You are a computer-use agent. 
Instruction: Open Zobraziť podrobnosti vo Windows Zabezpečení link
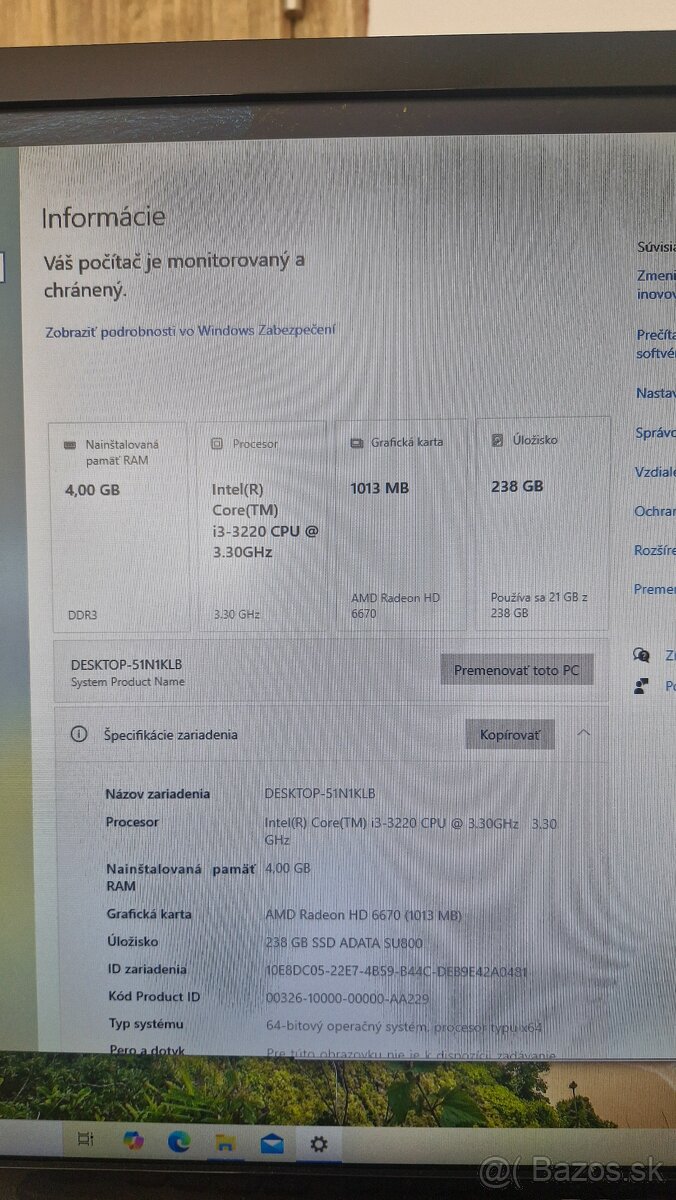[190, 331]
